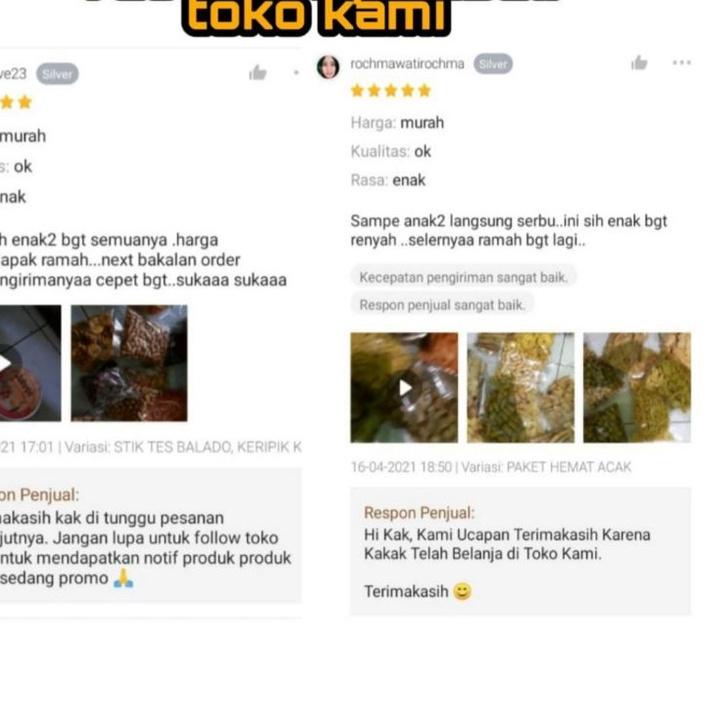Play the video in rochmawatirochma's review

pyautogui.click(x=404, y=388)
